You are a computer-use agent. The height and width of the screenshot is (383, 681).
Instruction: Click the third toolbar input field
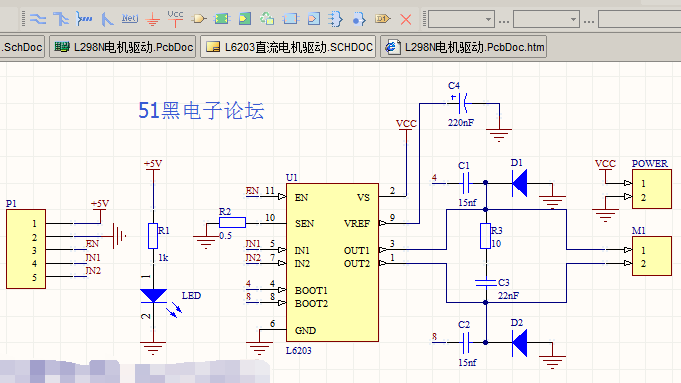coord(639,20)
